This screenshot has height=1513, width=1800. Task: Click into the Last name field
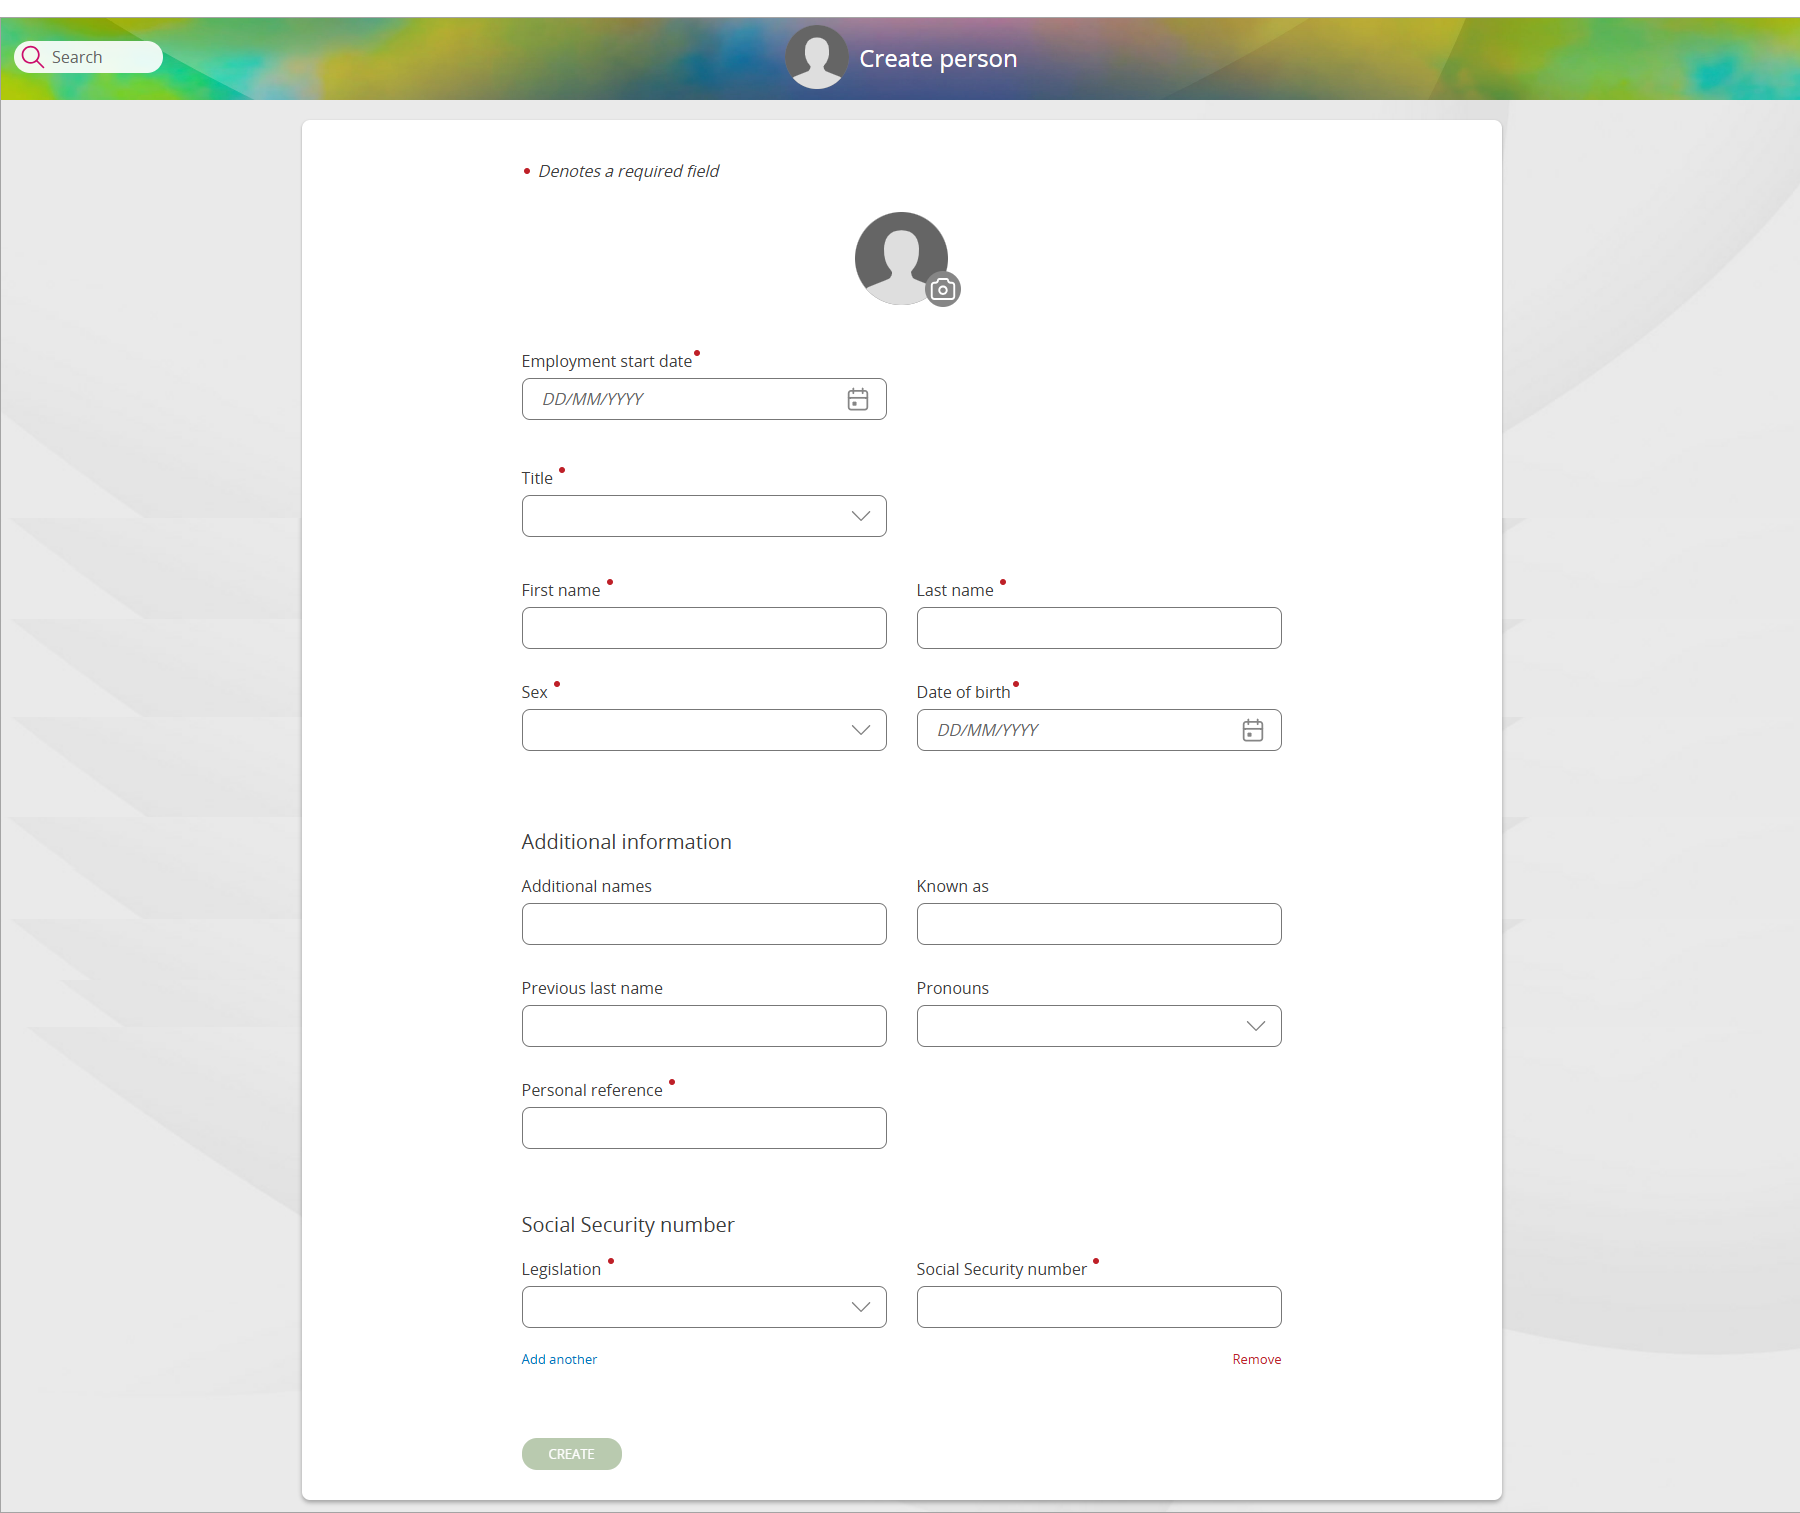[1098, 628]
